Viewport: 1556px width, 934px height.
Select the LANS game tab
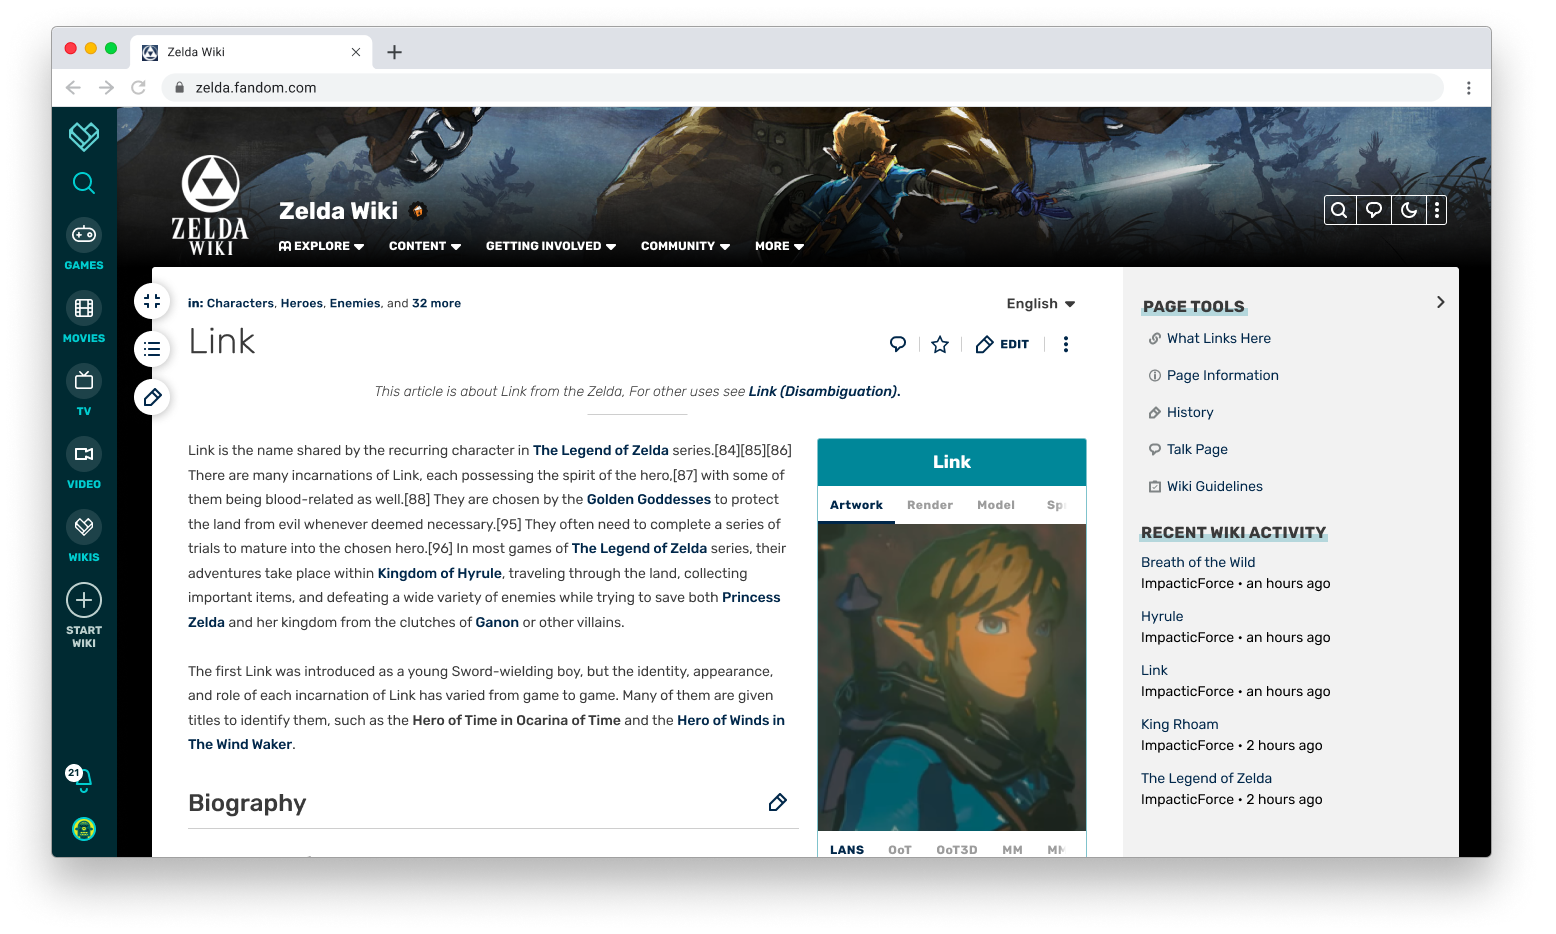coord(847,850)
